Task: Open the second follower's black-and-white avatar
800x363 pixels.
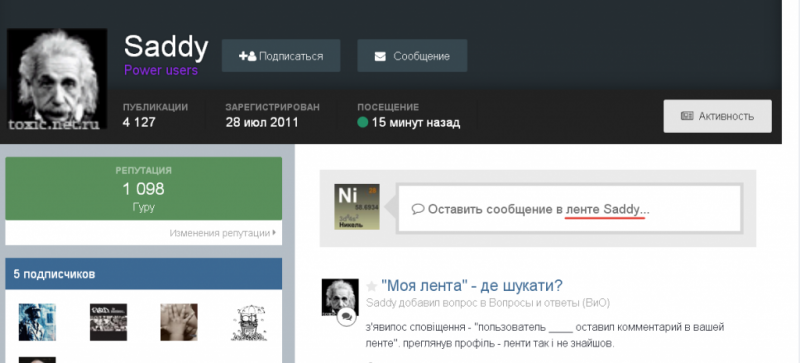Action: (x=108, y=322)
